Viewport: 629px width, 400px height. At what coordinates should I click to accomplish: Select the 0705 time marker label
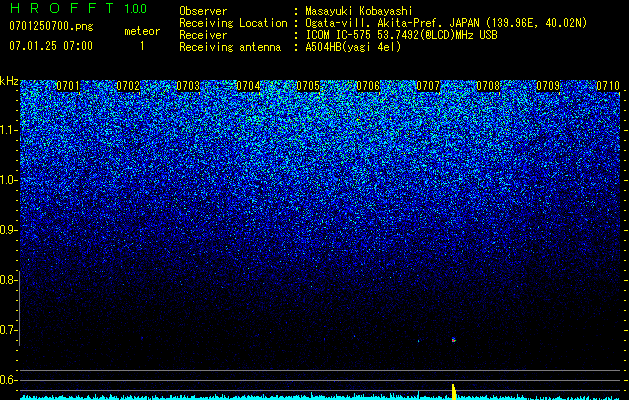(x=308, y=86)
